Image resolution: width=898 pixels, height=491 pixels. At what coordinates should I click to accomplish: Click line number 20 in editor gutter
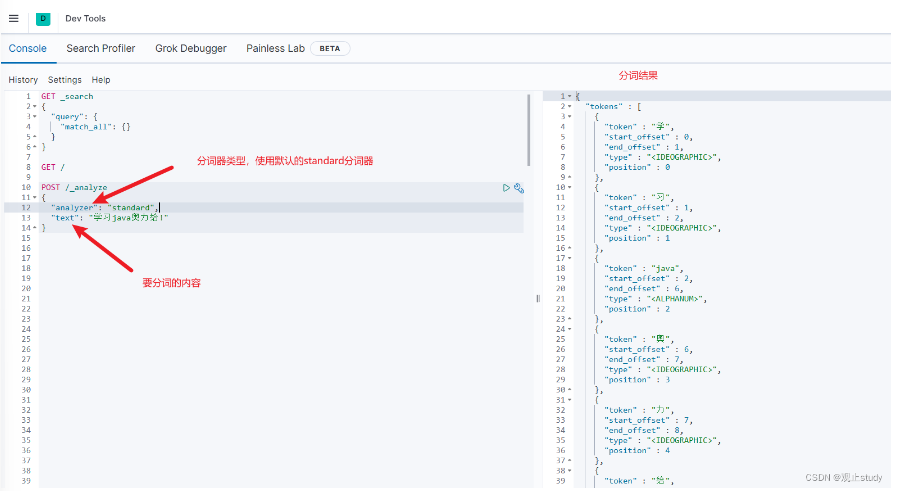point(26,288)
